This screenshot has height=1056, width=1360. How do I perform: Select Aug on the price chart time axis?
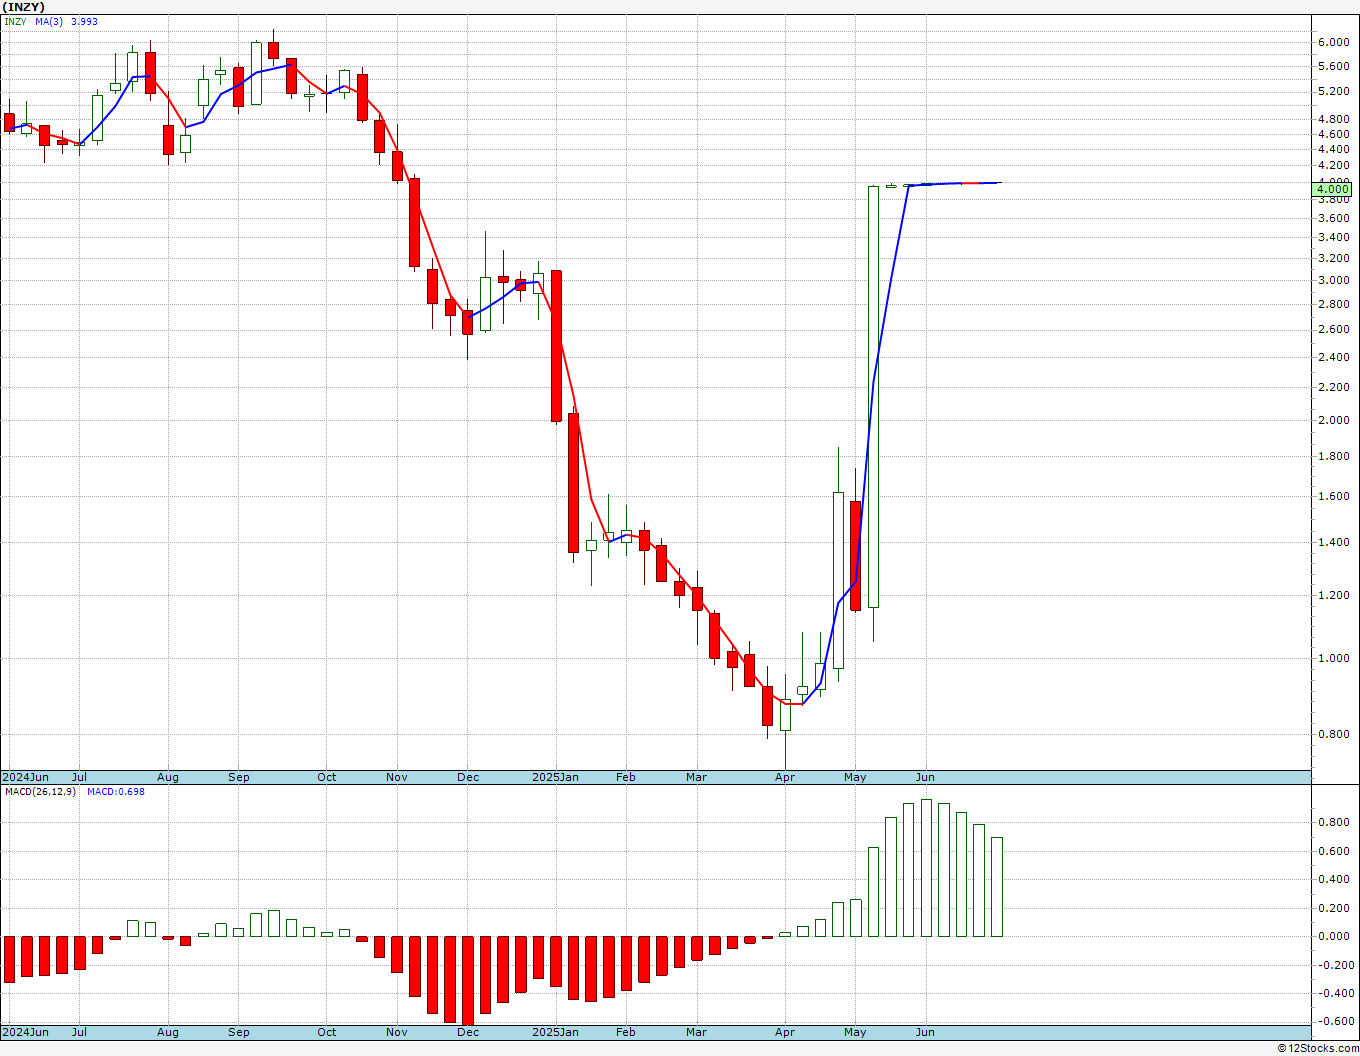168,777
